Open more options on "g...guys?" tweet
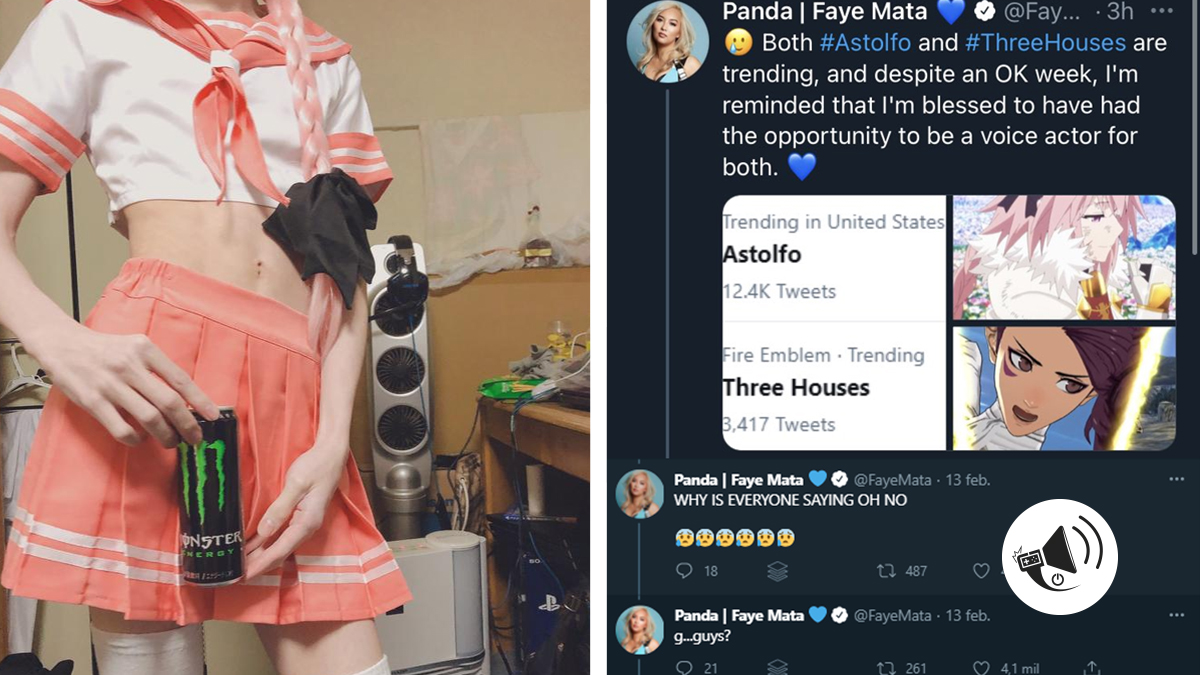The width and height of the screenshot is (1200, 675). 1176,615
